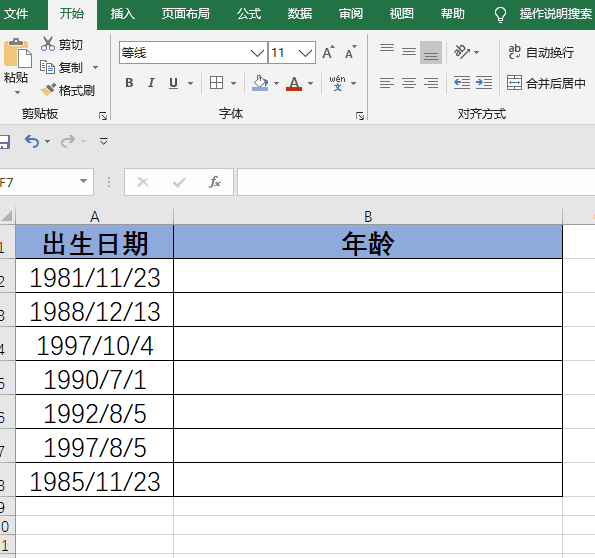Click the Wrap Text (自动换行) button
Viewport: 595px width, 558px height.
click(x=541, y=52)
